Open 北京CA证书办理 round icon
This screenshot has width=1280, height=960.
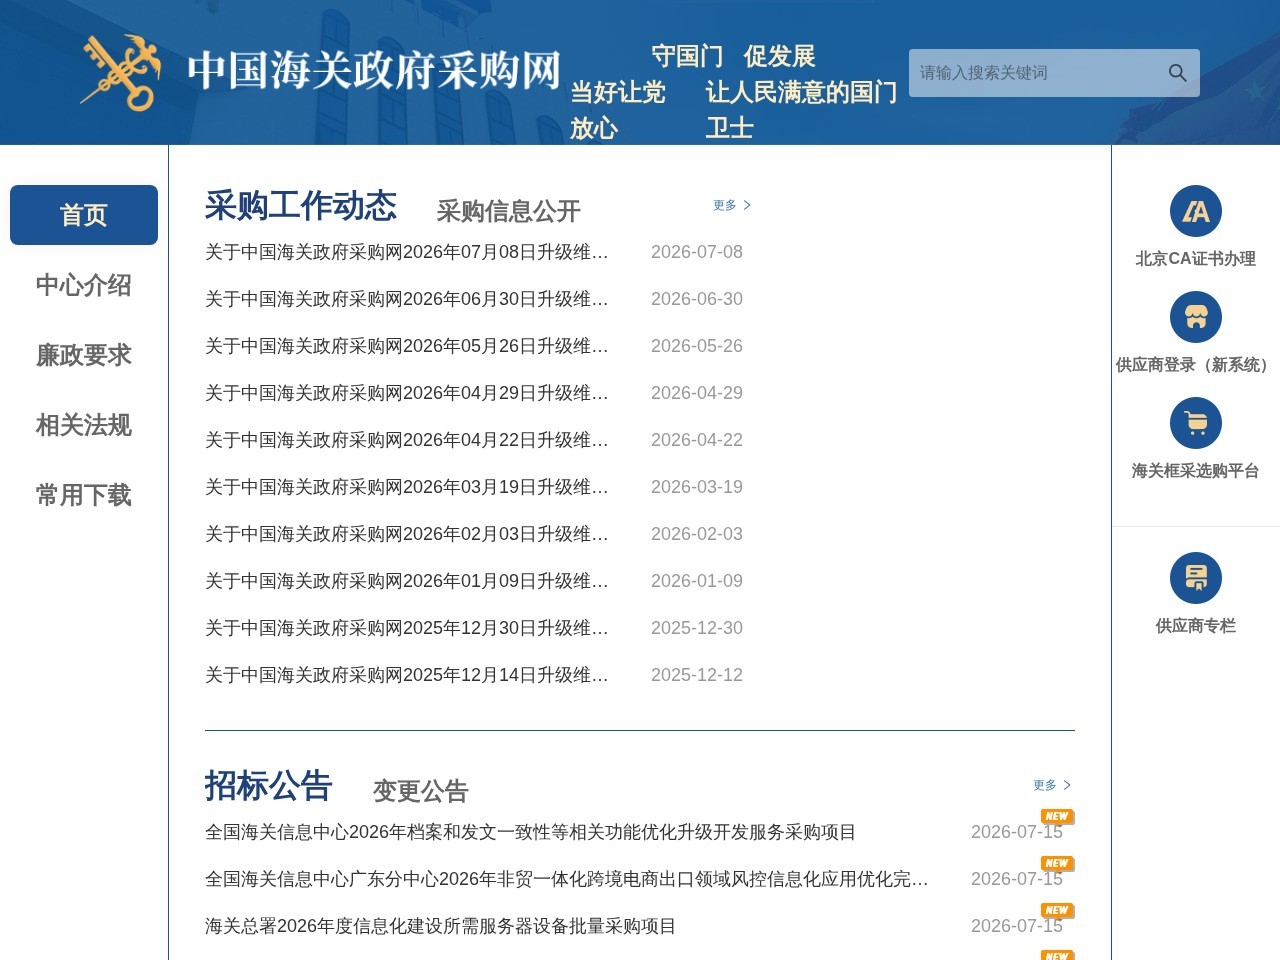point(1196,211)
